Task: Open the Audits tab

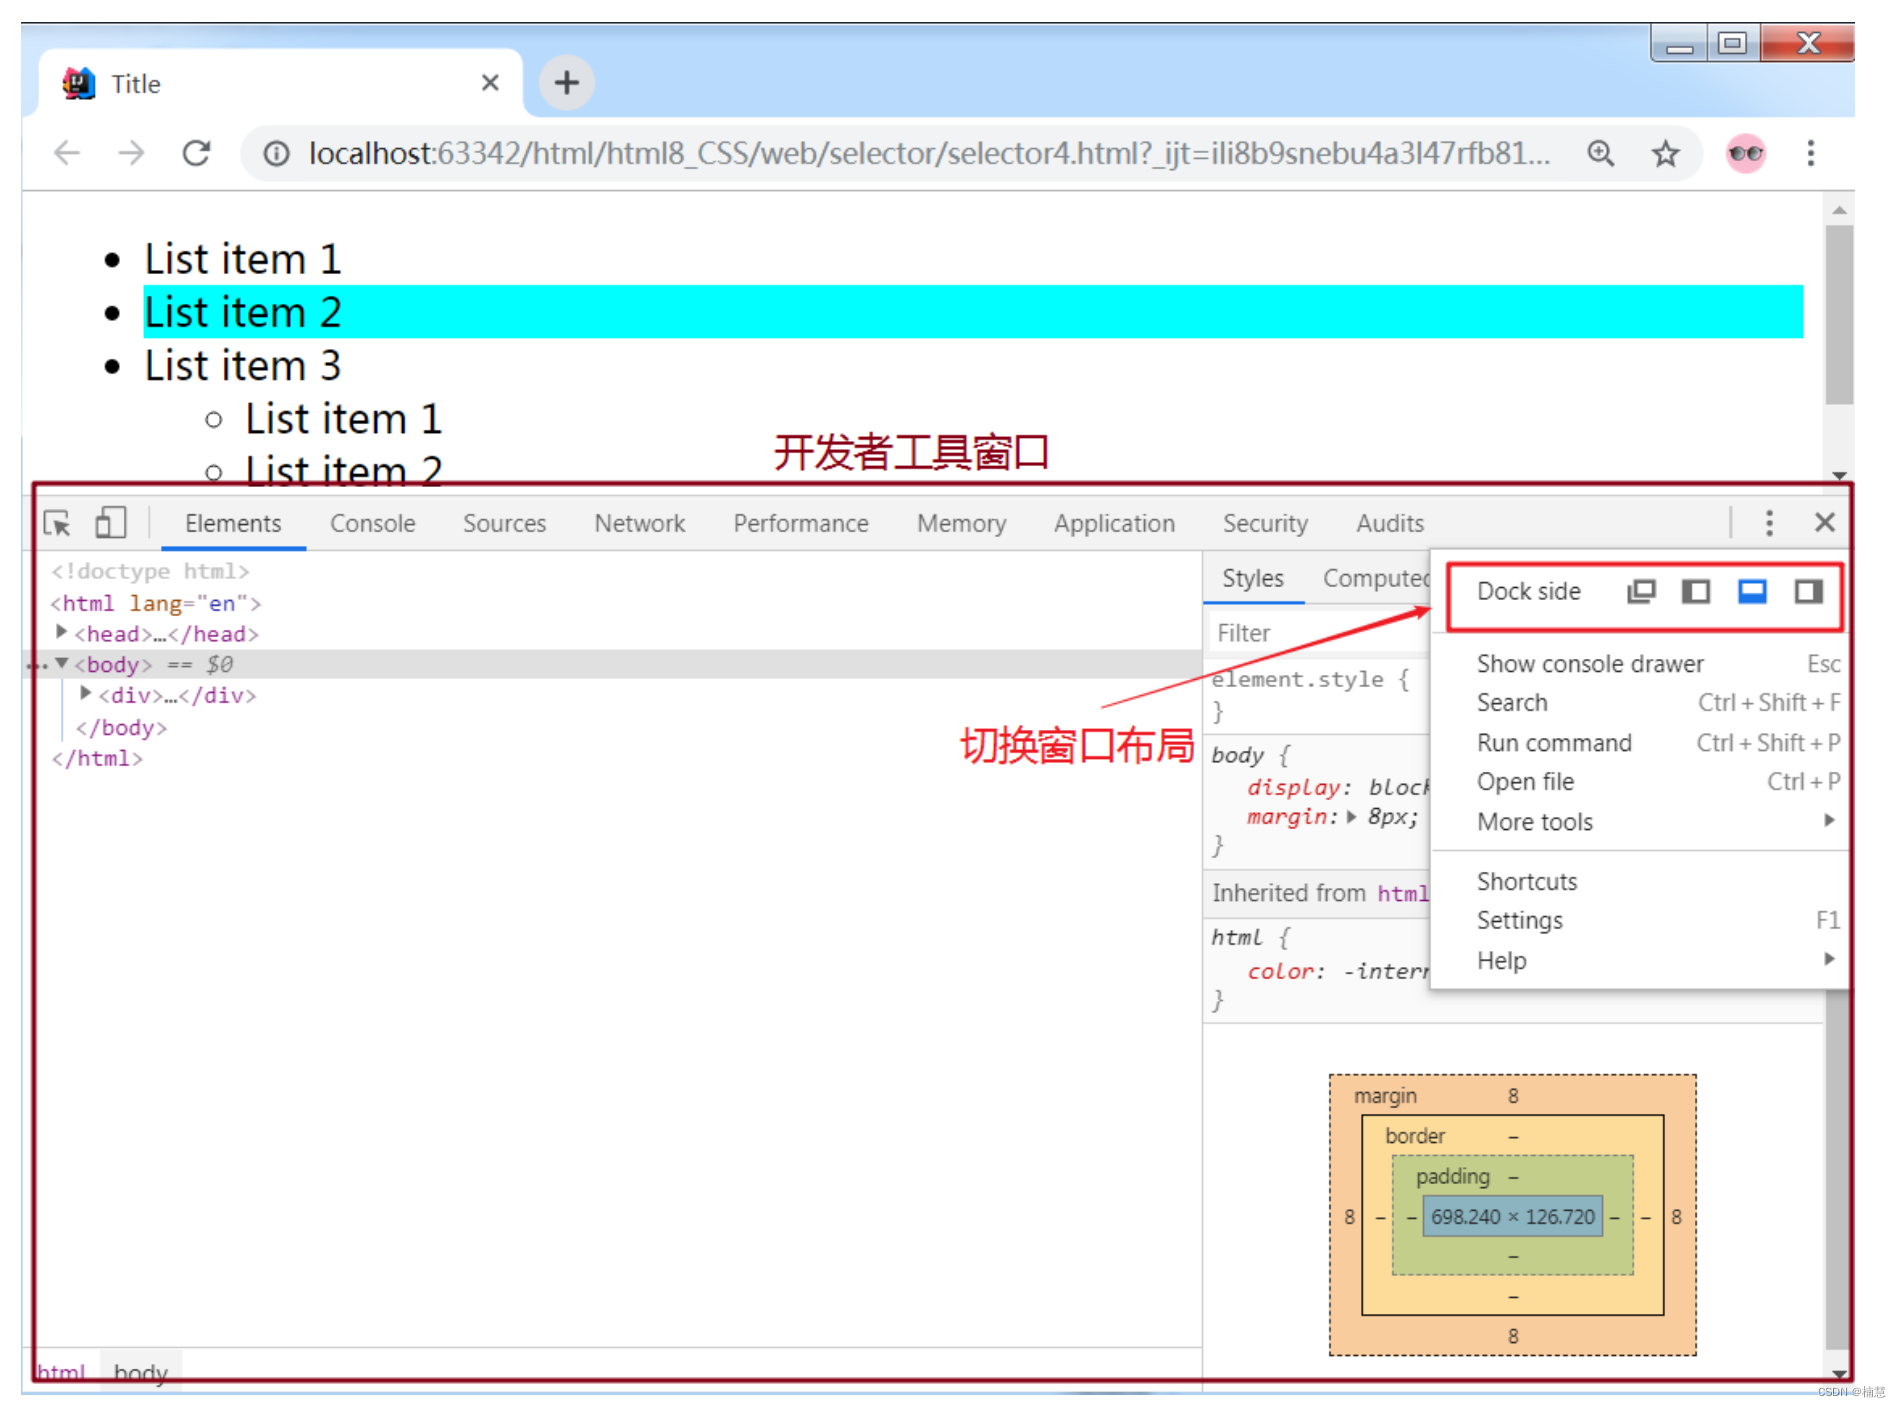Action: pos(1389,523)
